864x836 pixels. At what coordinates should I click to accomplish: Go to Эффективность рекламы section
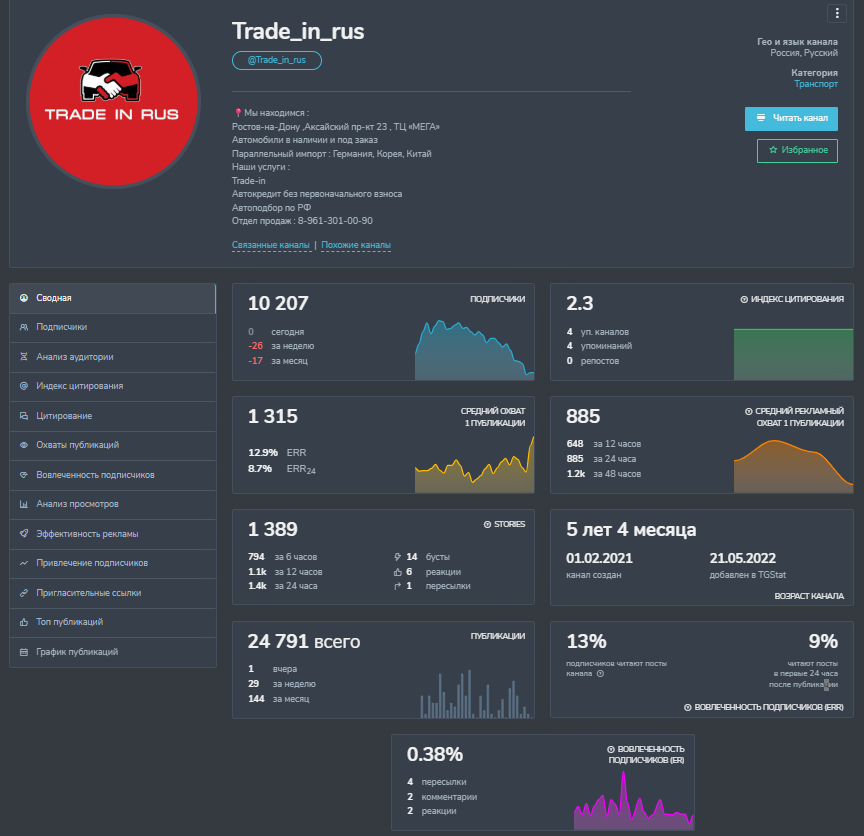(x=112, y=534)
